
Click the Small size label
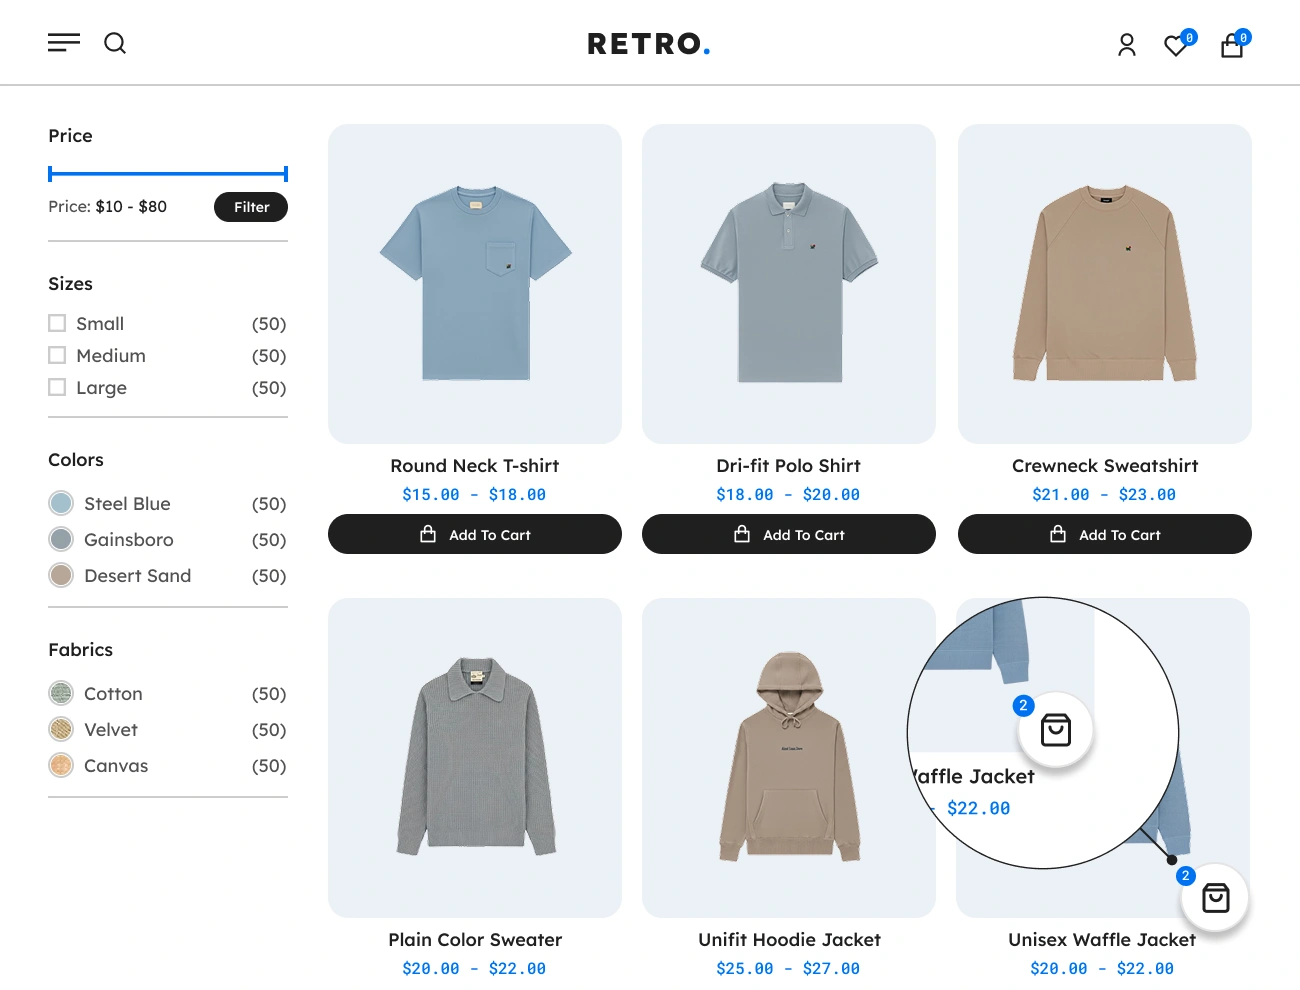click(x=100, y=324)
